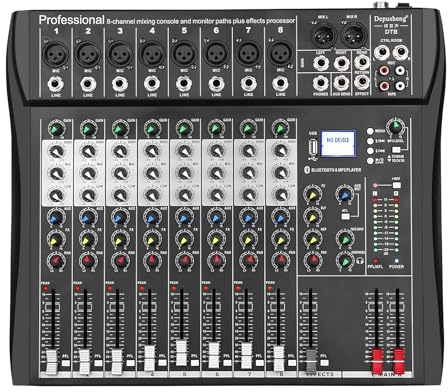Click the blue AUX knob on channel 2

pyautogui.click(x=88, y=218)
